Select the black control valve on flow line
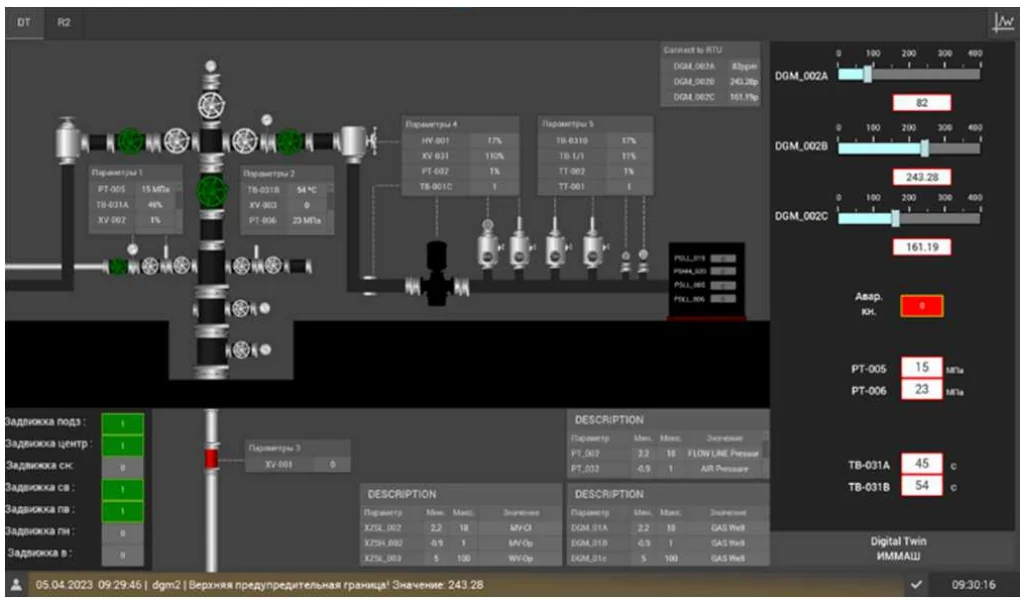 [436, 273]
